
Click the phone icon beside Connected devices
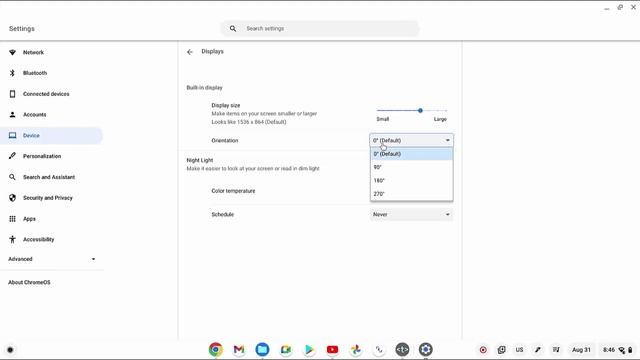click(12, 94)
